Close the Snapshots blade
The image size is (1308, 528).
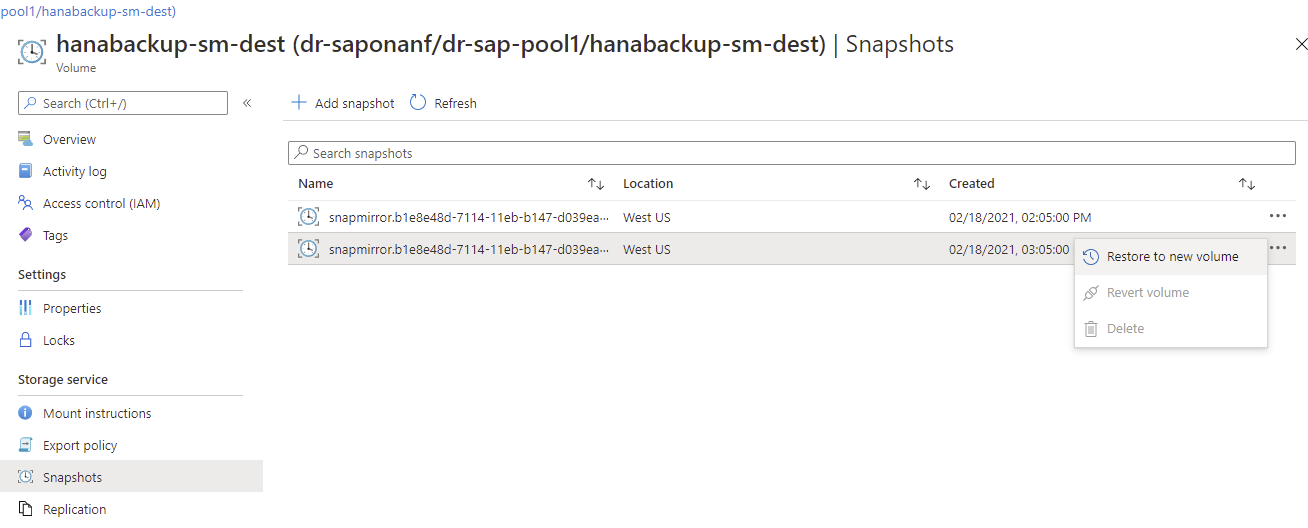tap(1300, 45)
